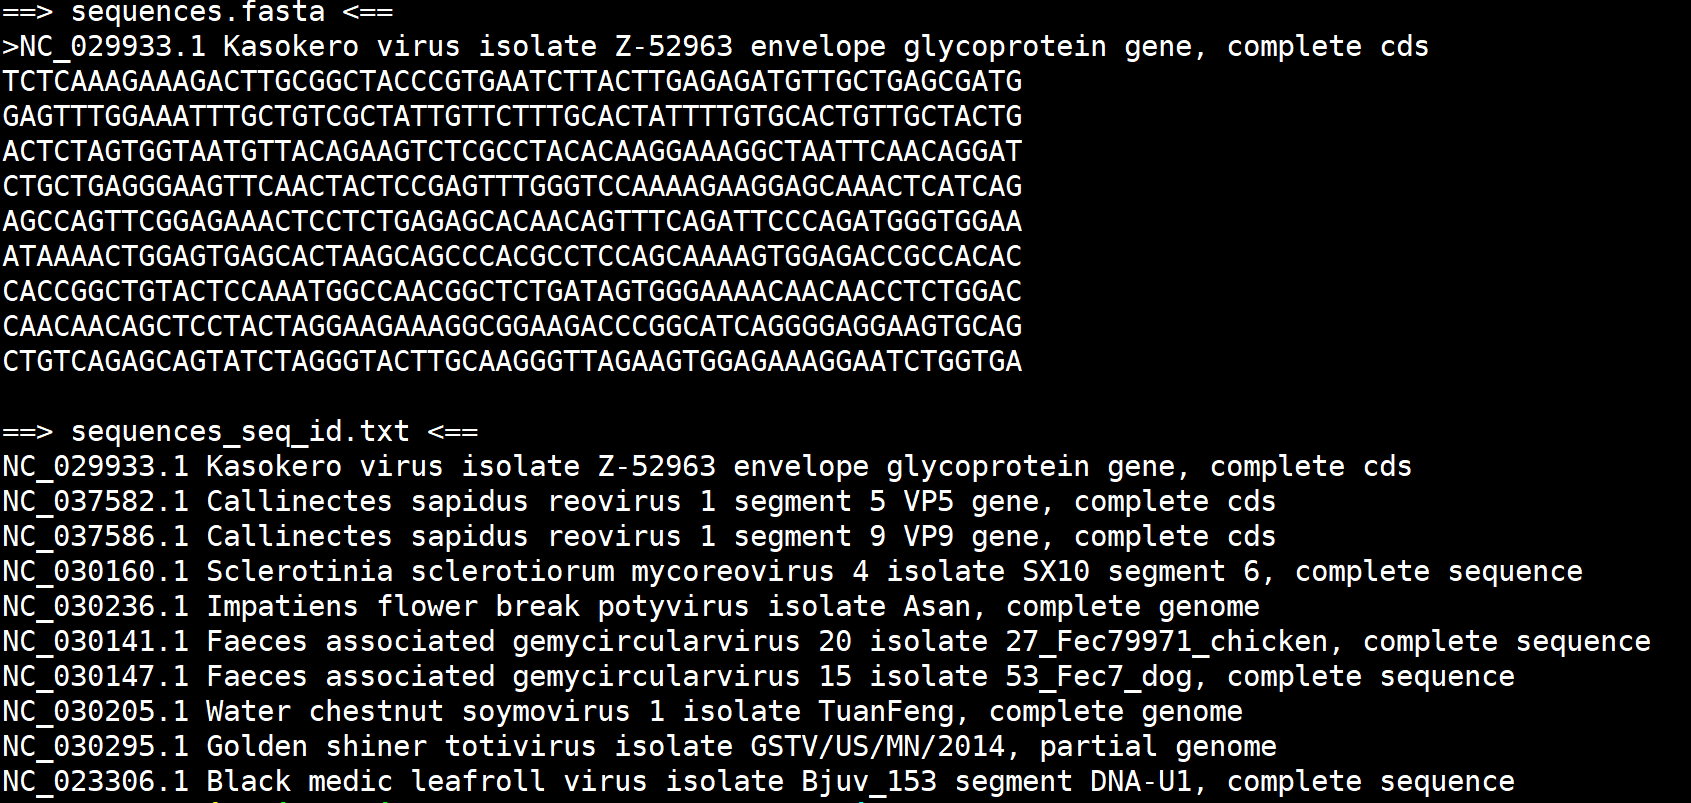Click the NC_037586.1 segment 9 VP9 line
The width and height of the screenshot is (1691, 803).
[638, 537]
